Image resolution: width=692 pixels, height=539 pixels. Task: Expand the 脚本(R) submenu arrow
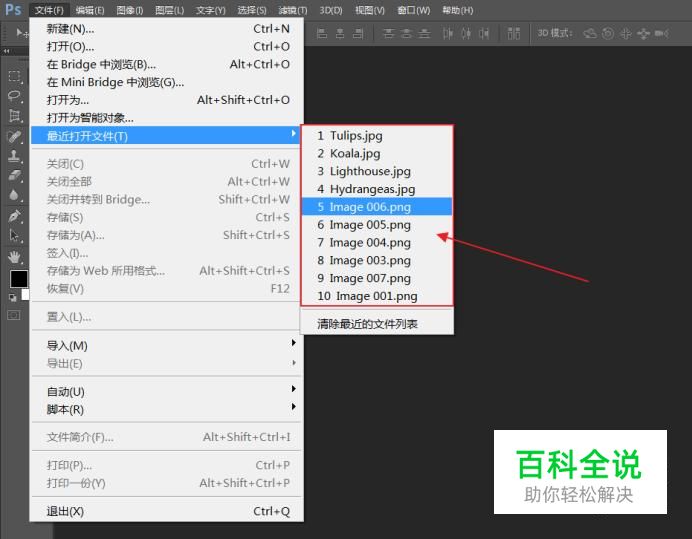click(293, 407)
